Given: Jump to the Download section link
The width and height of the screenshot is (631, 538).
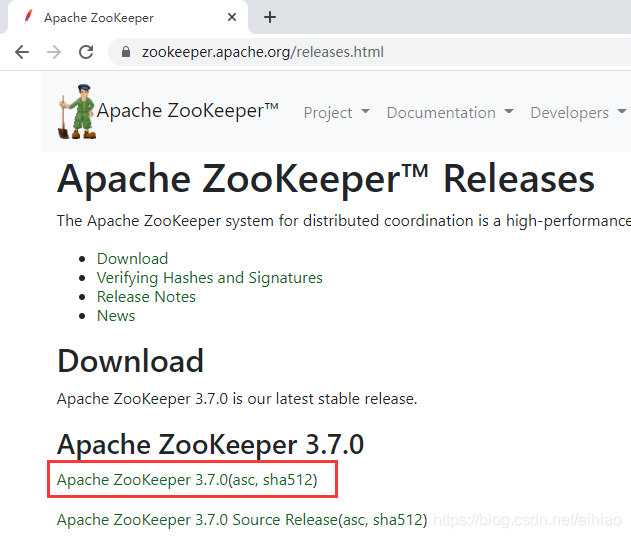Looking at the screenshot, I should coord(132,259).
